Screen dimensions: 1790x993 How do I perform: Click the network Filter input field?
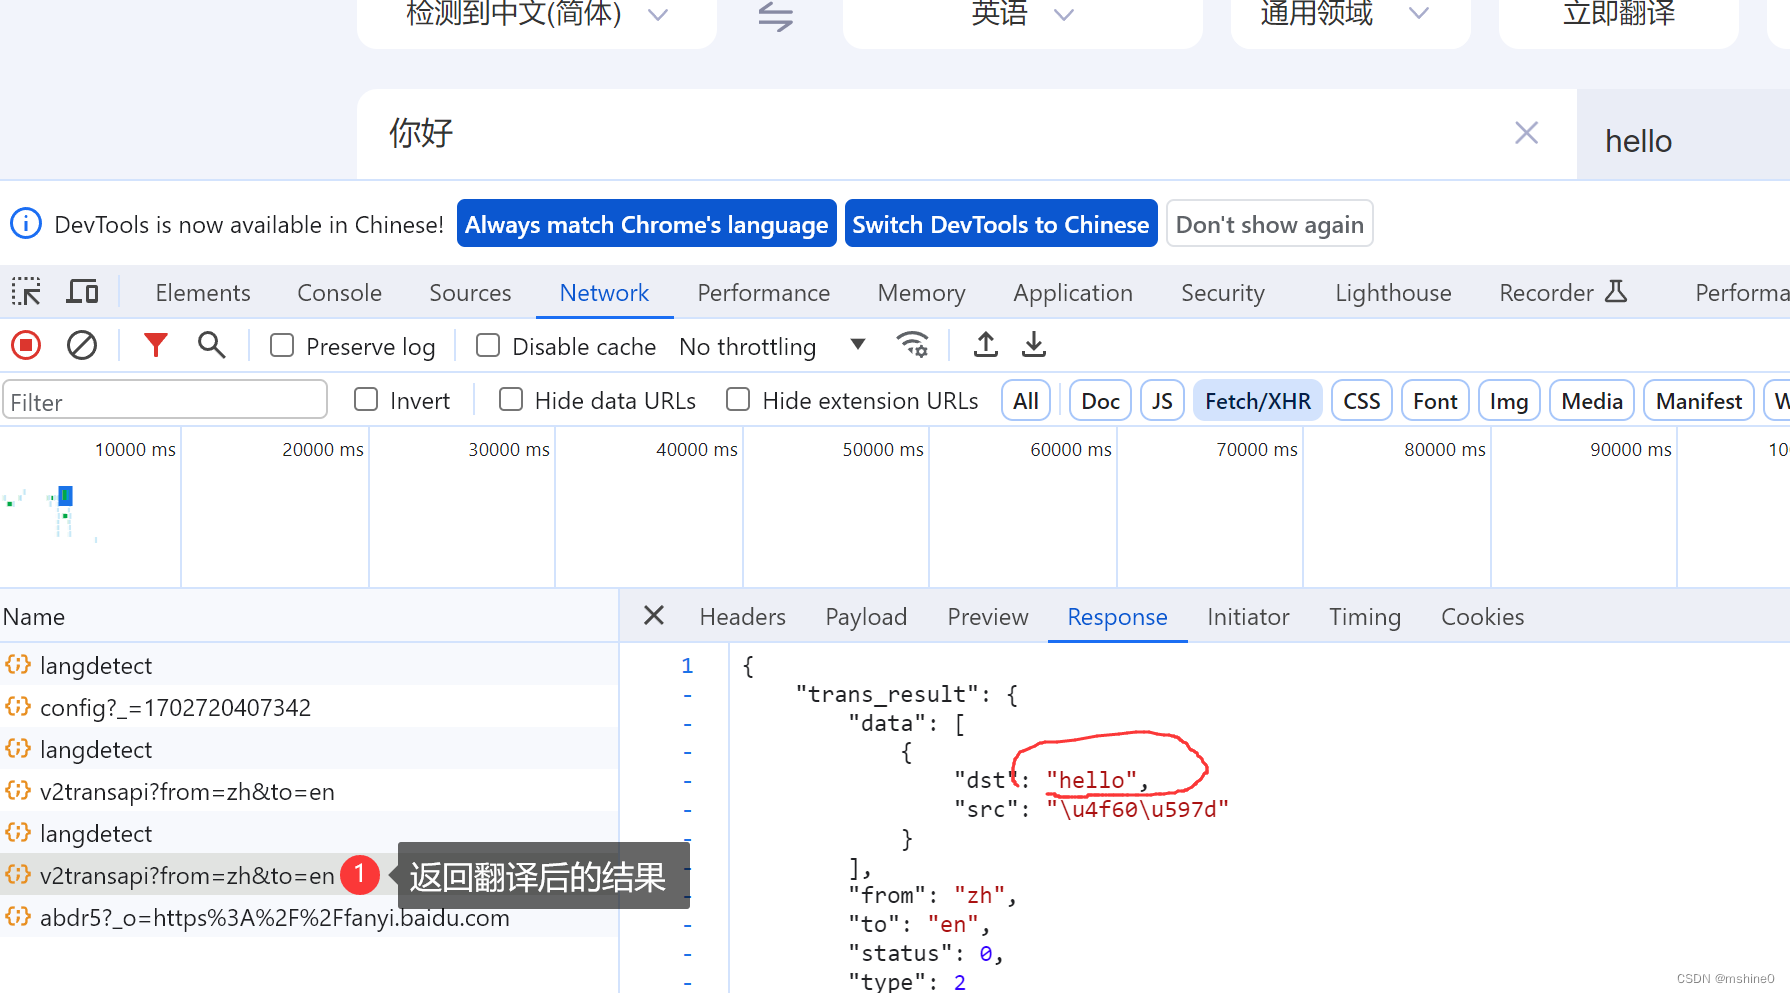[165, 401]
